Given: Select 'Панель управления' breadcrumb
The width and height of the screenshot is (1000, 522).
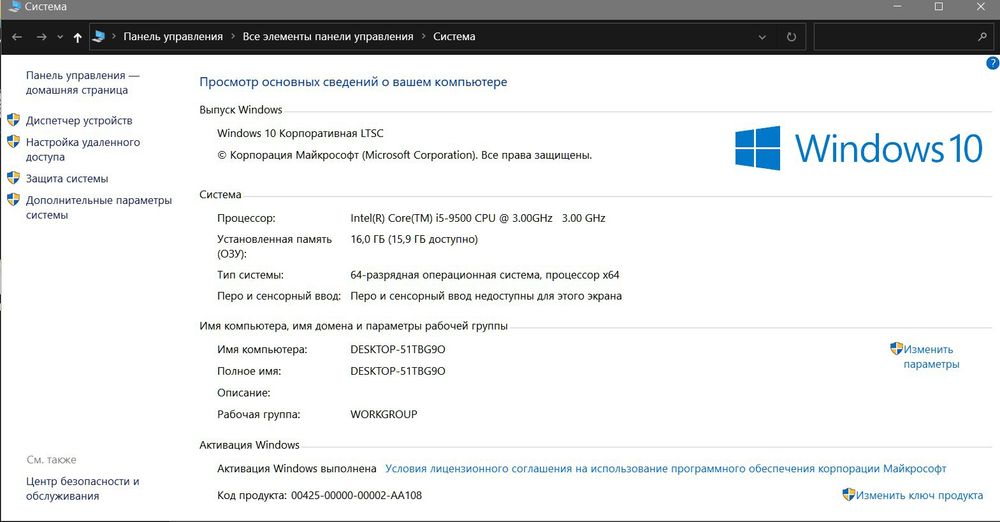Looking at the screenshot, I should [173, 36].
